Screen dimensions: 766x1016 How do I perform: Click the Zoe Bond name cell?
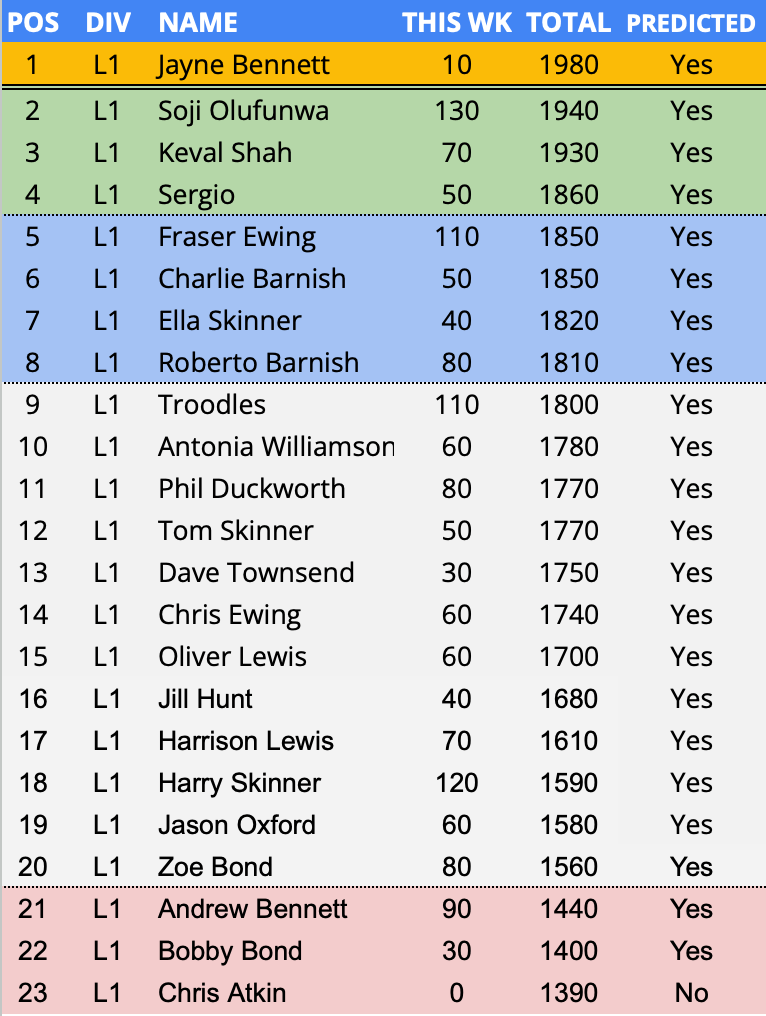tap(215, 867)
